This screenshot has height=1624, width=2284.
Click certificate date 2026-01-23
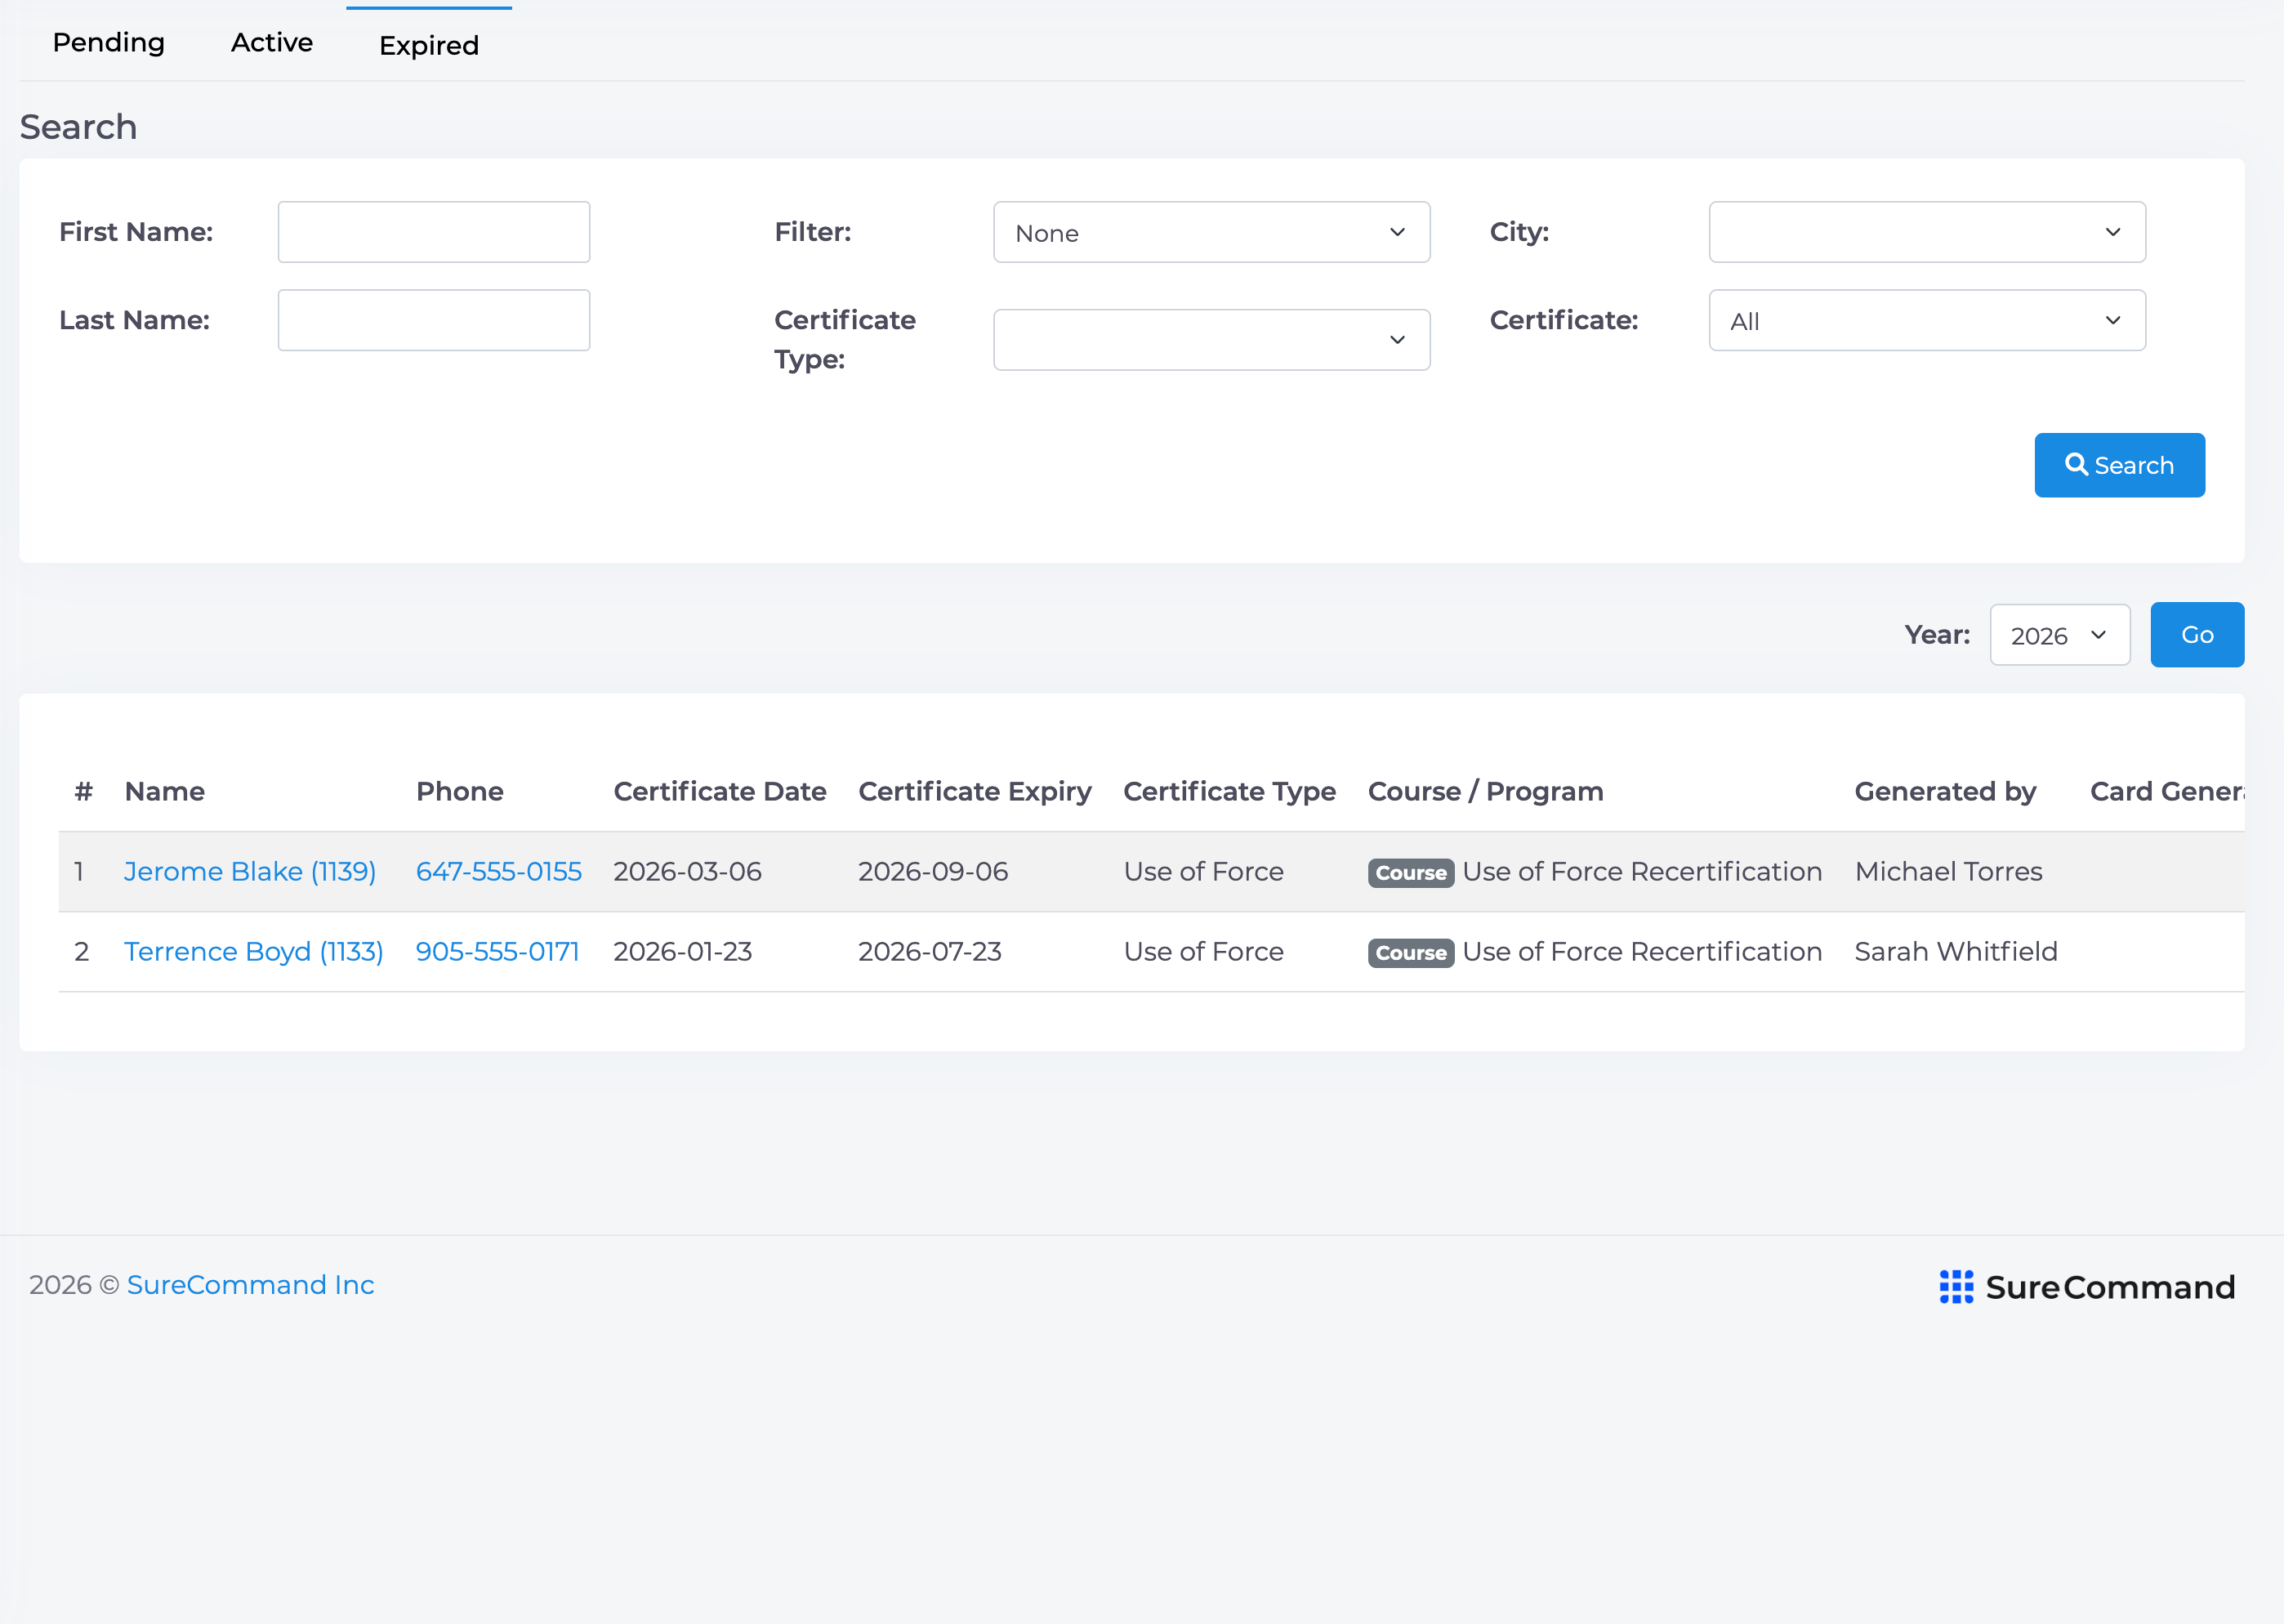(682, 952)
